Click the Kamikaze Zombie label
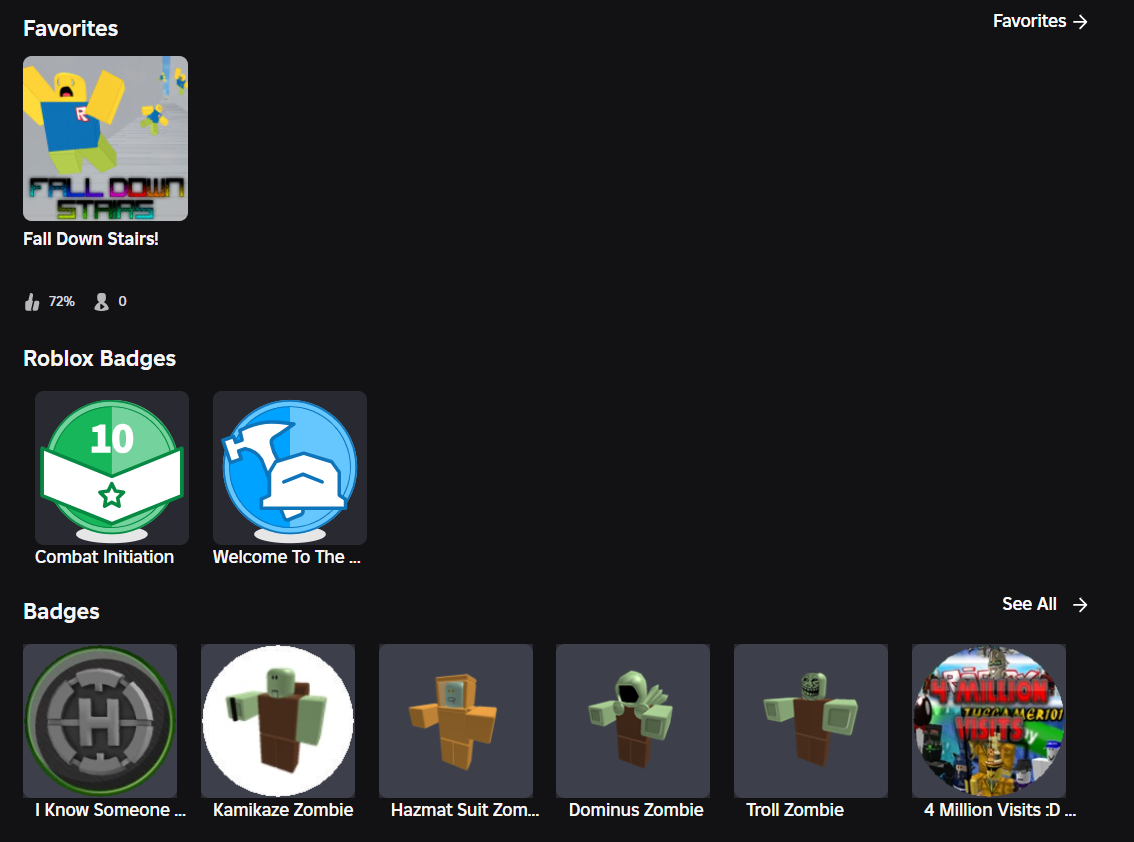This screenshot has height=842, width=1134. point(283,810)
